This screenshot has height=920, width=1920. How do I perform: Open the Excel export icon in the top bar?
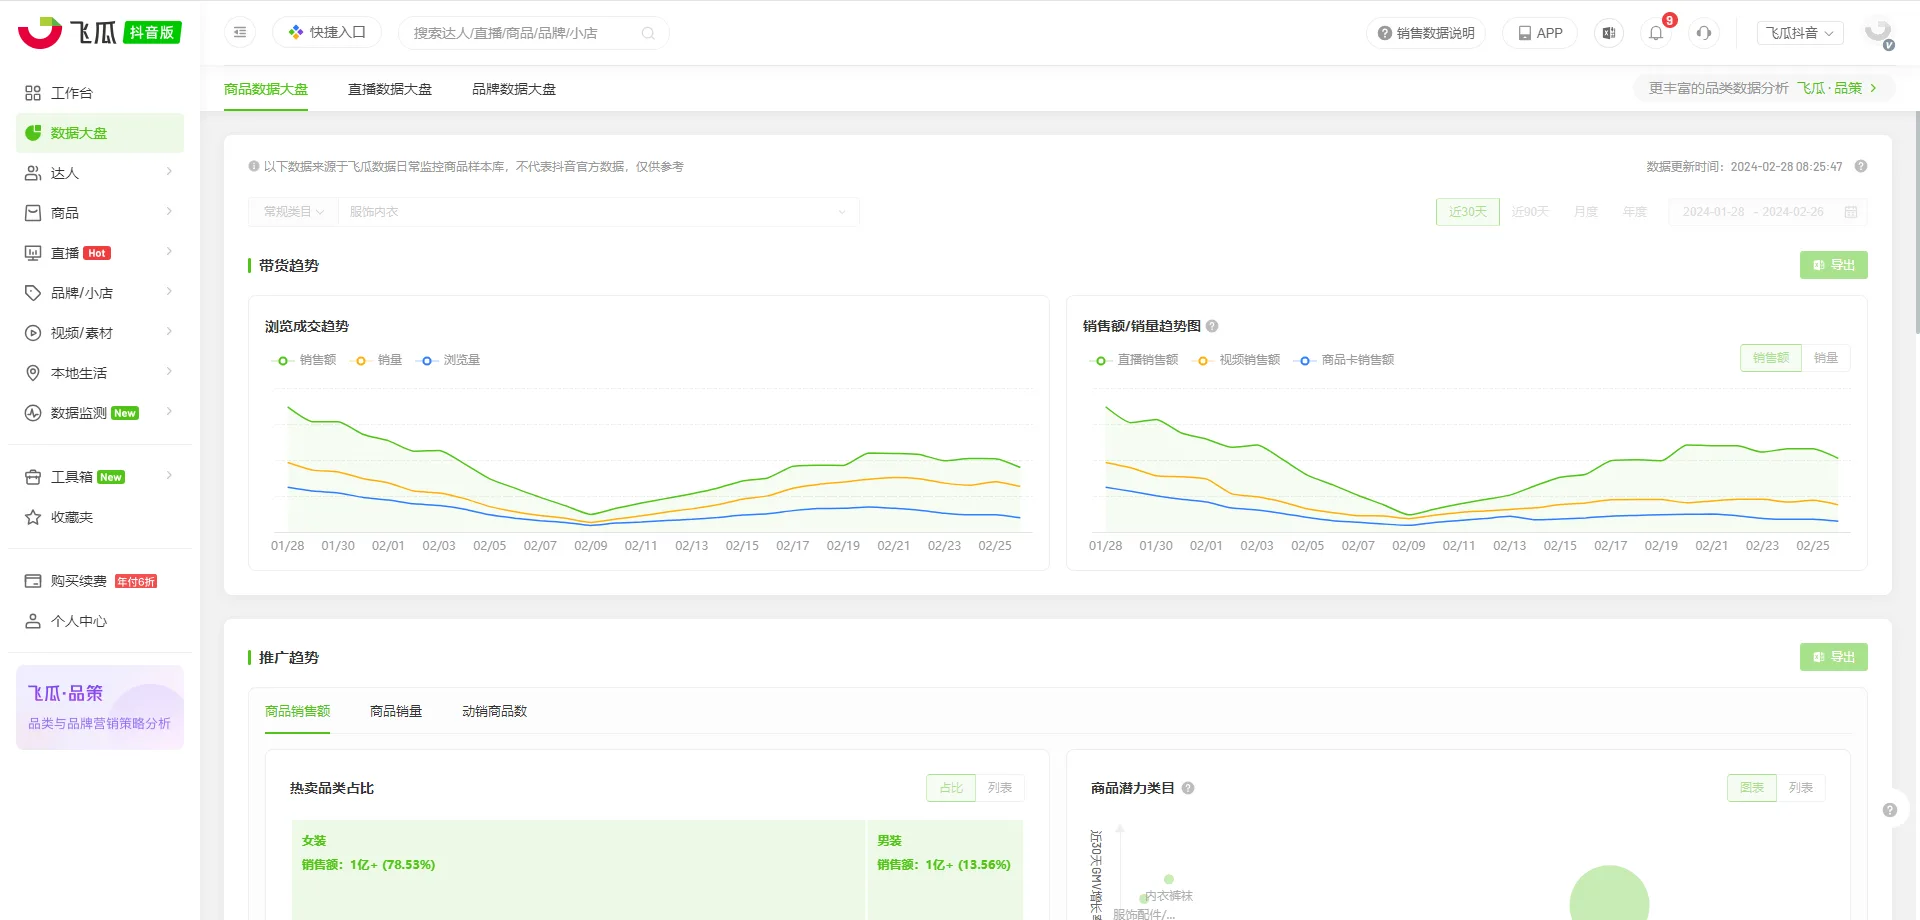point(1608,33)
